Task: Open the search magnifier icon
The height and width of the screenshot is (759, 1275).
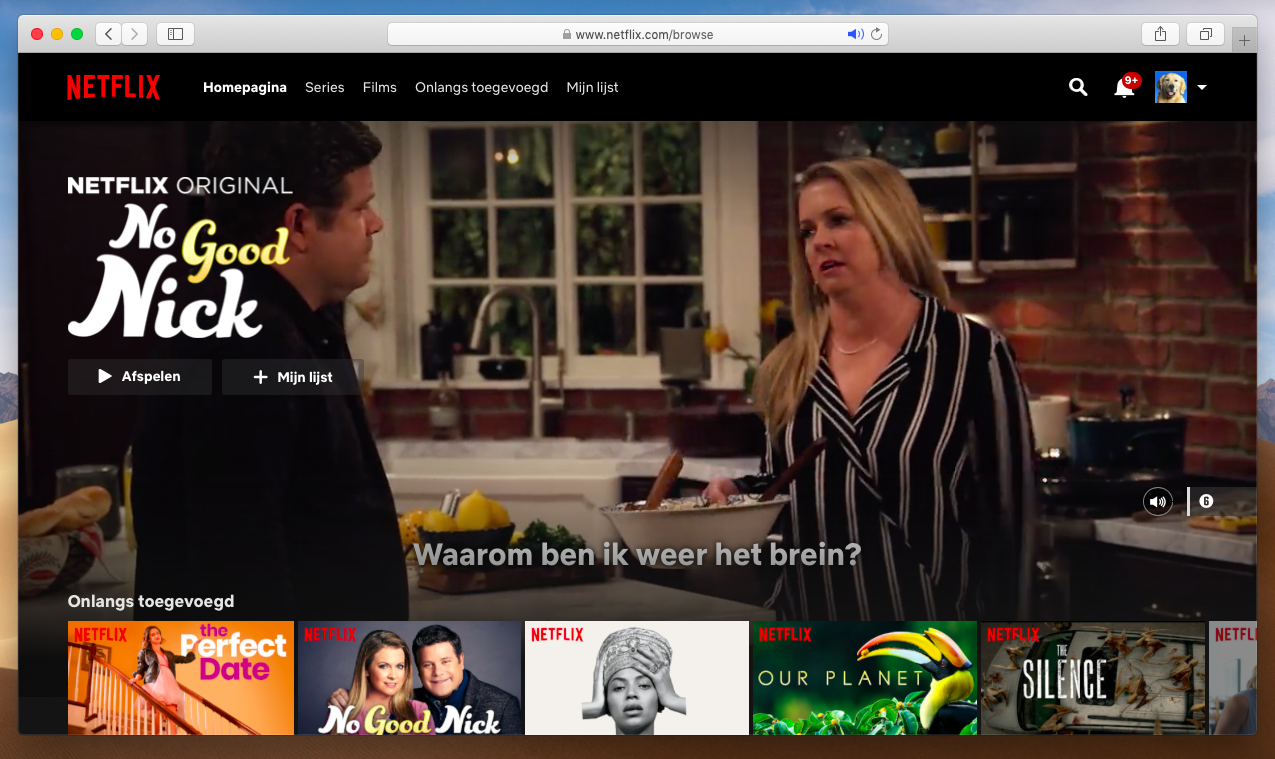Action: 1077,87
